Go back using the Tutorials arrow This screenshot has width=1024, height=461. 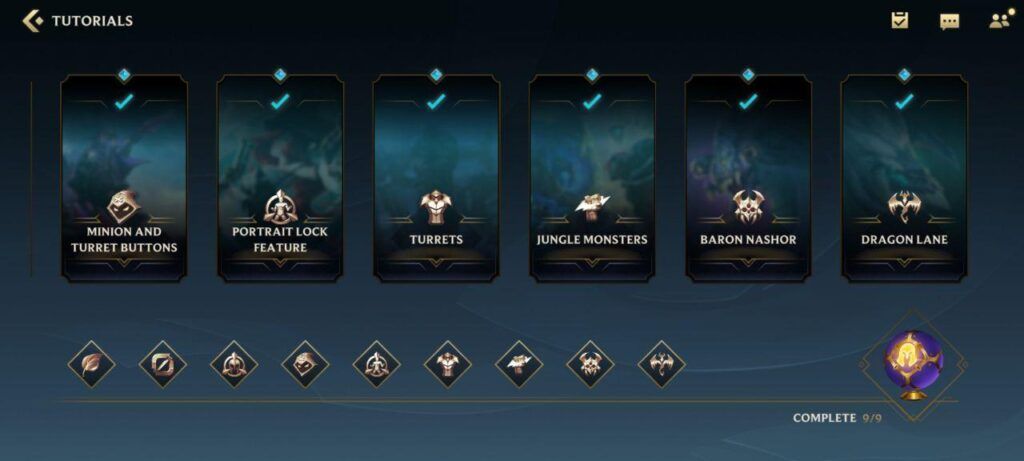click(x=32, y=21)
